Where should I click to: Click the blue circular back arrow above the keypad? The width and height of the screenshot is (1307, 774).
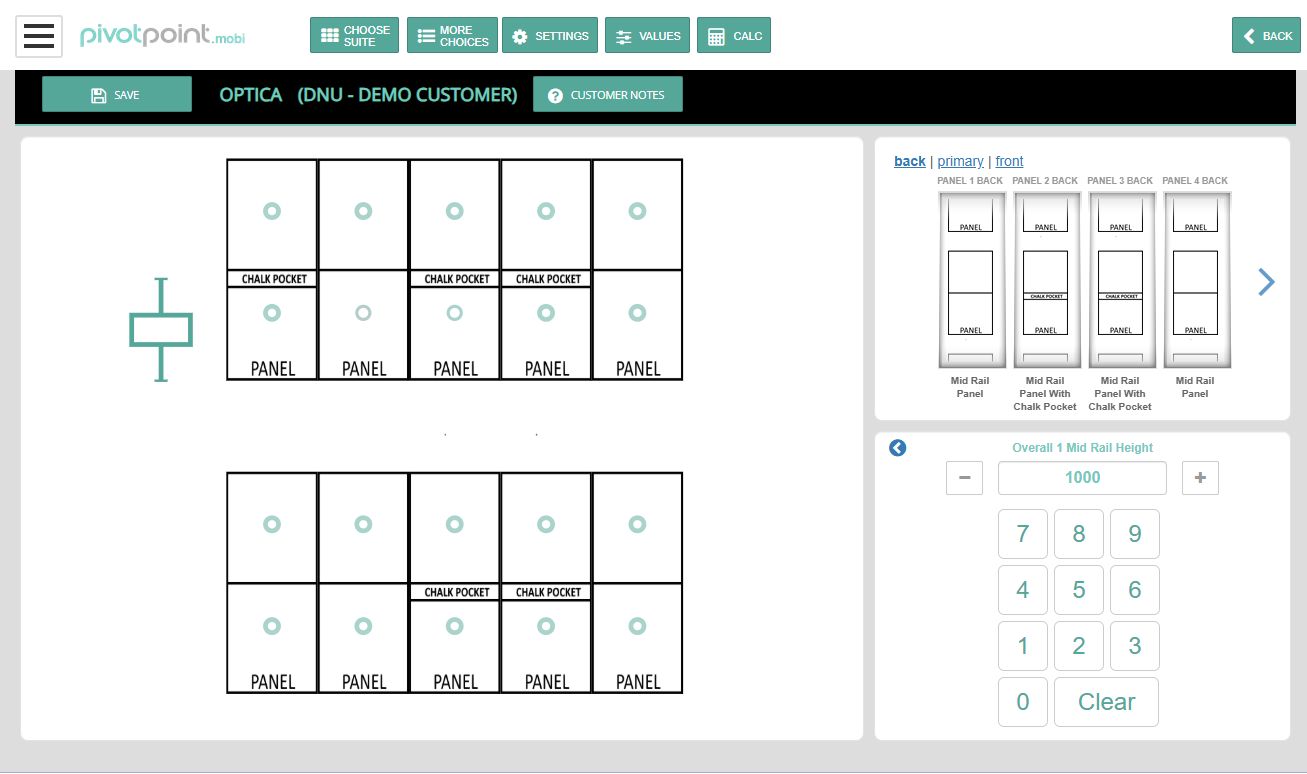click(x=897, y=448)
